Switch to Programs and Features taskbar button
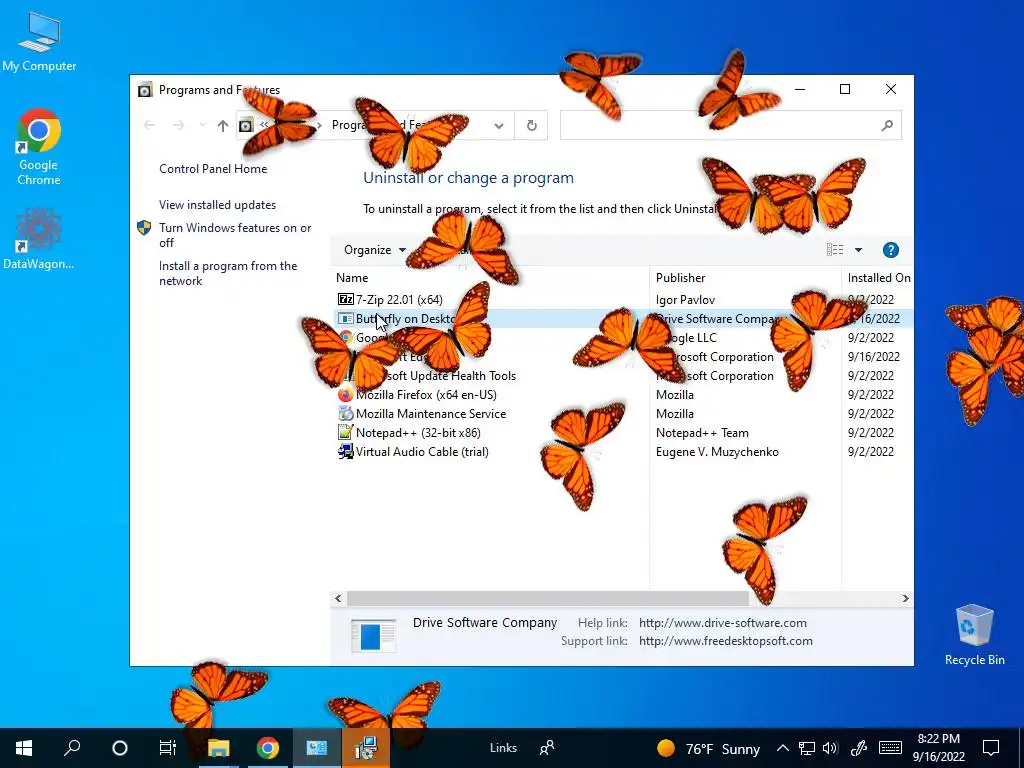Viewport: 1024px width, 768px height. pyautogui.click(x=317, y=748)
